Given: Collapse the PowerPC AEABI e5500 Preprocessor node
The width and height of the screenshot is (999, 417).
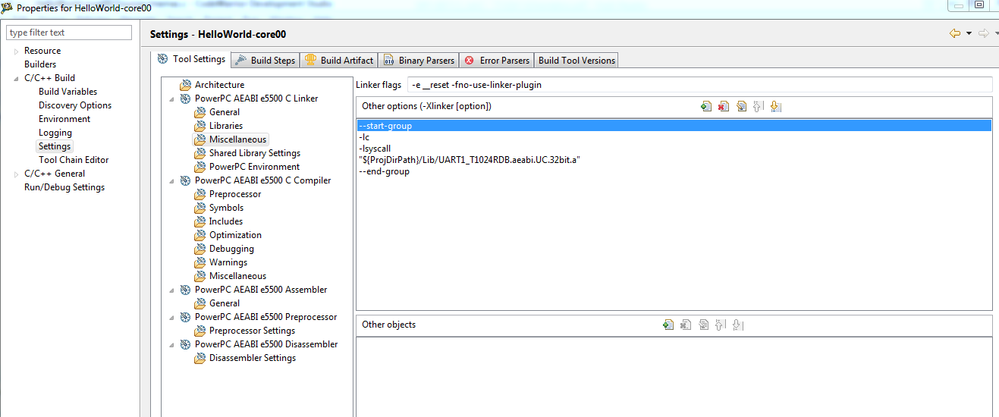Looking at the screenshot, I should (171, 318).
